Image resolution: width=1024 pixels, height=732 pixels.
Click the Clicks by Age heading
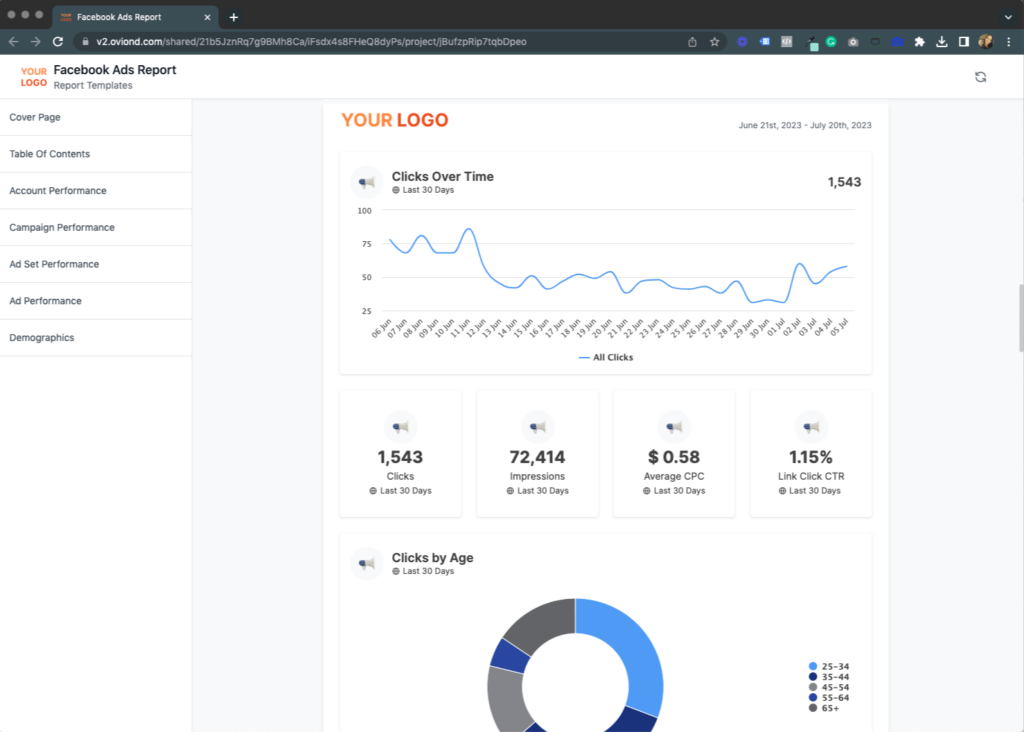click(x=432, y=558)
